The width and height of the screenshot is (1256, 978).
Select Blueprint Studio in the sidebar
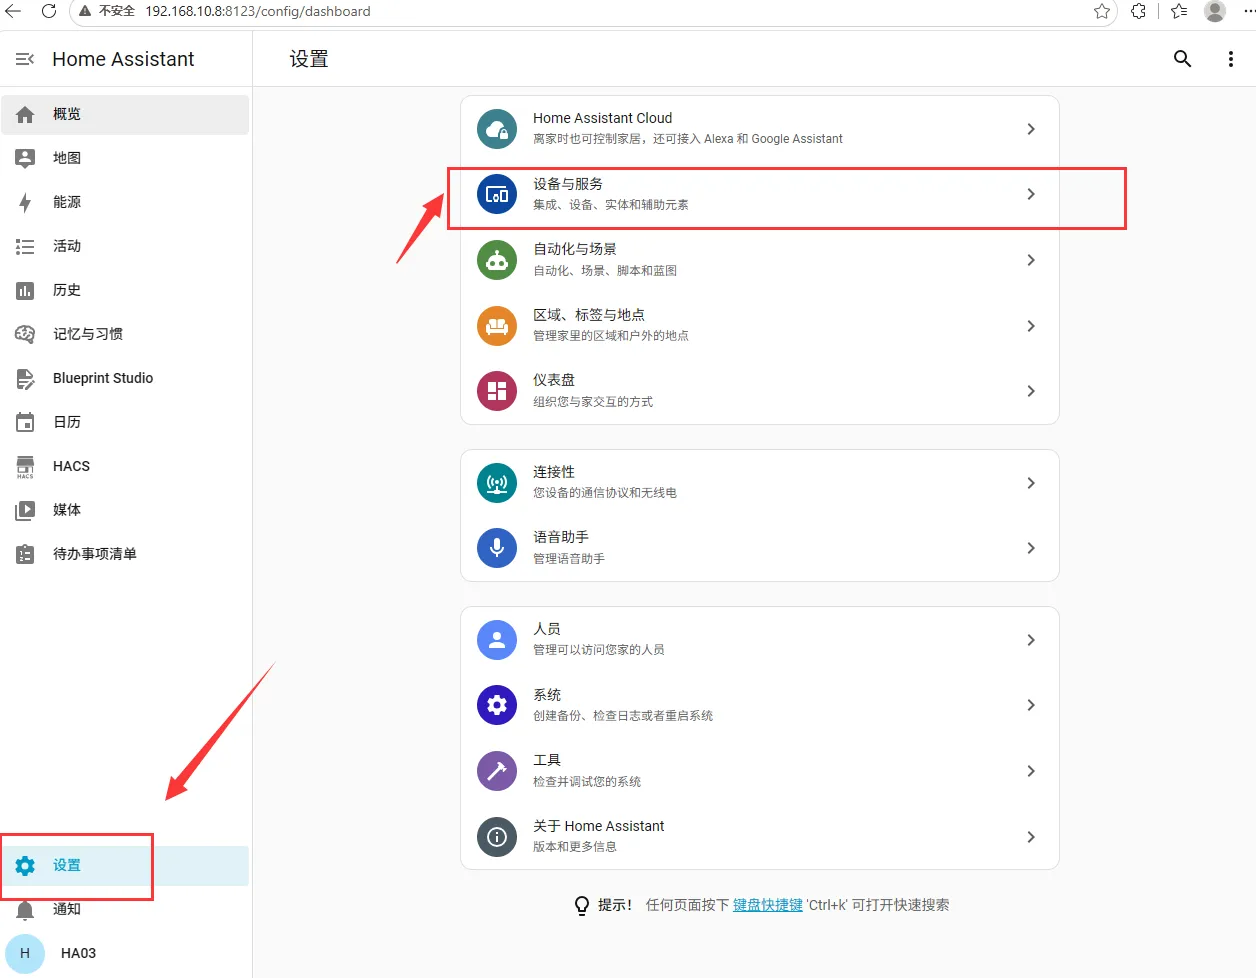tap(125, 379)
